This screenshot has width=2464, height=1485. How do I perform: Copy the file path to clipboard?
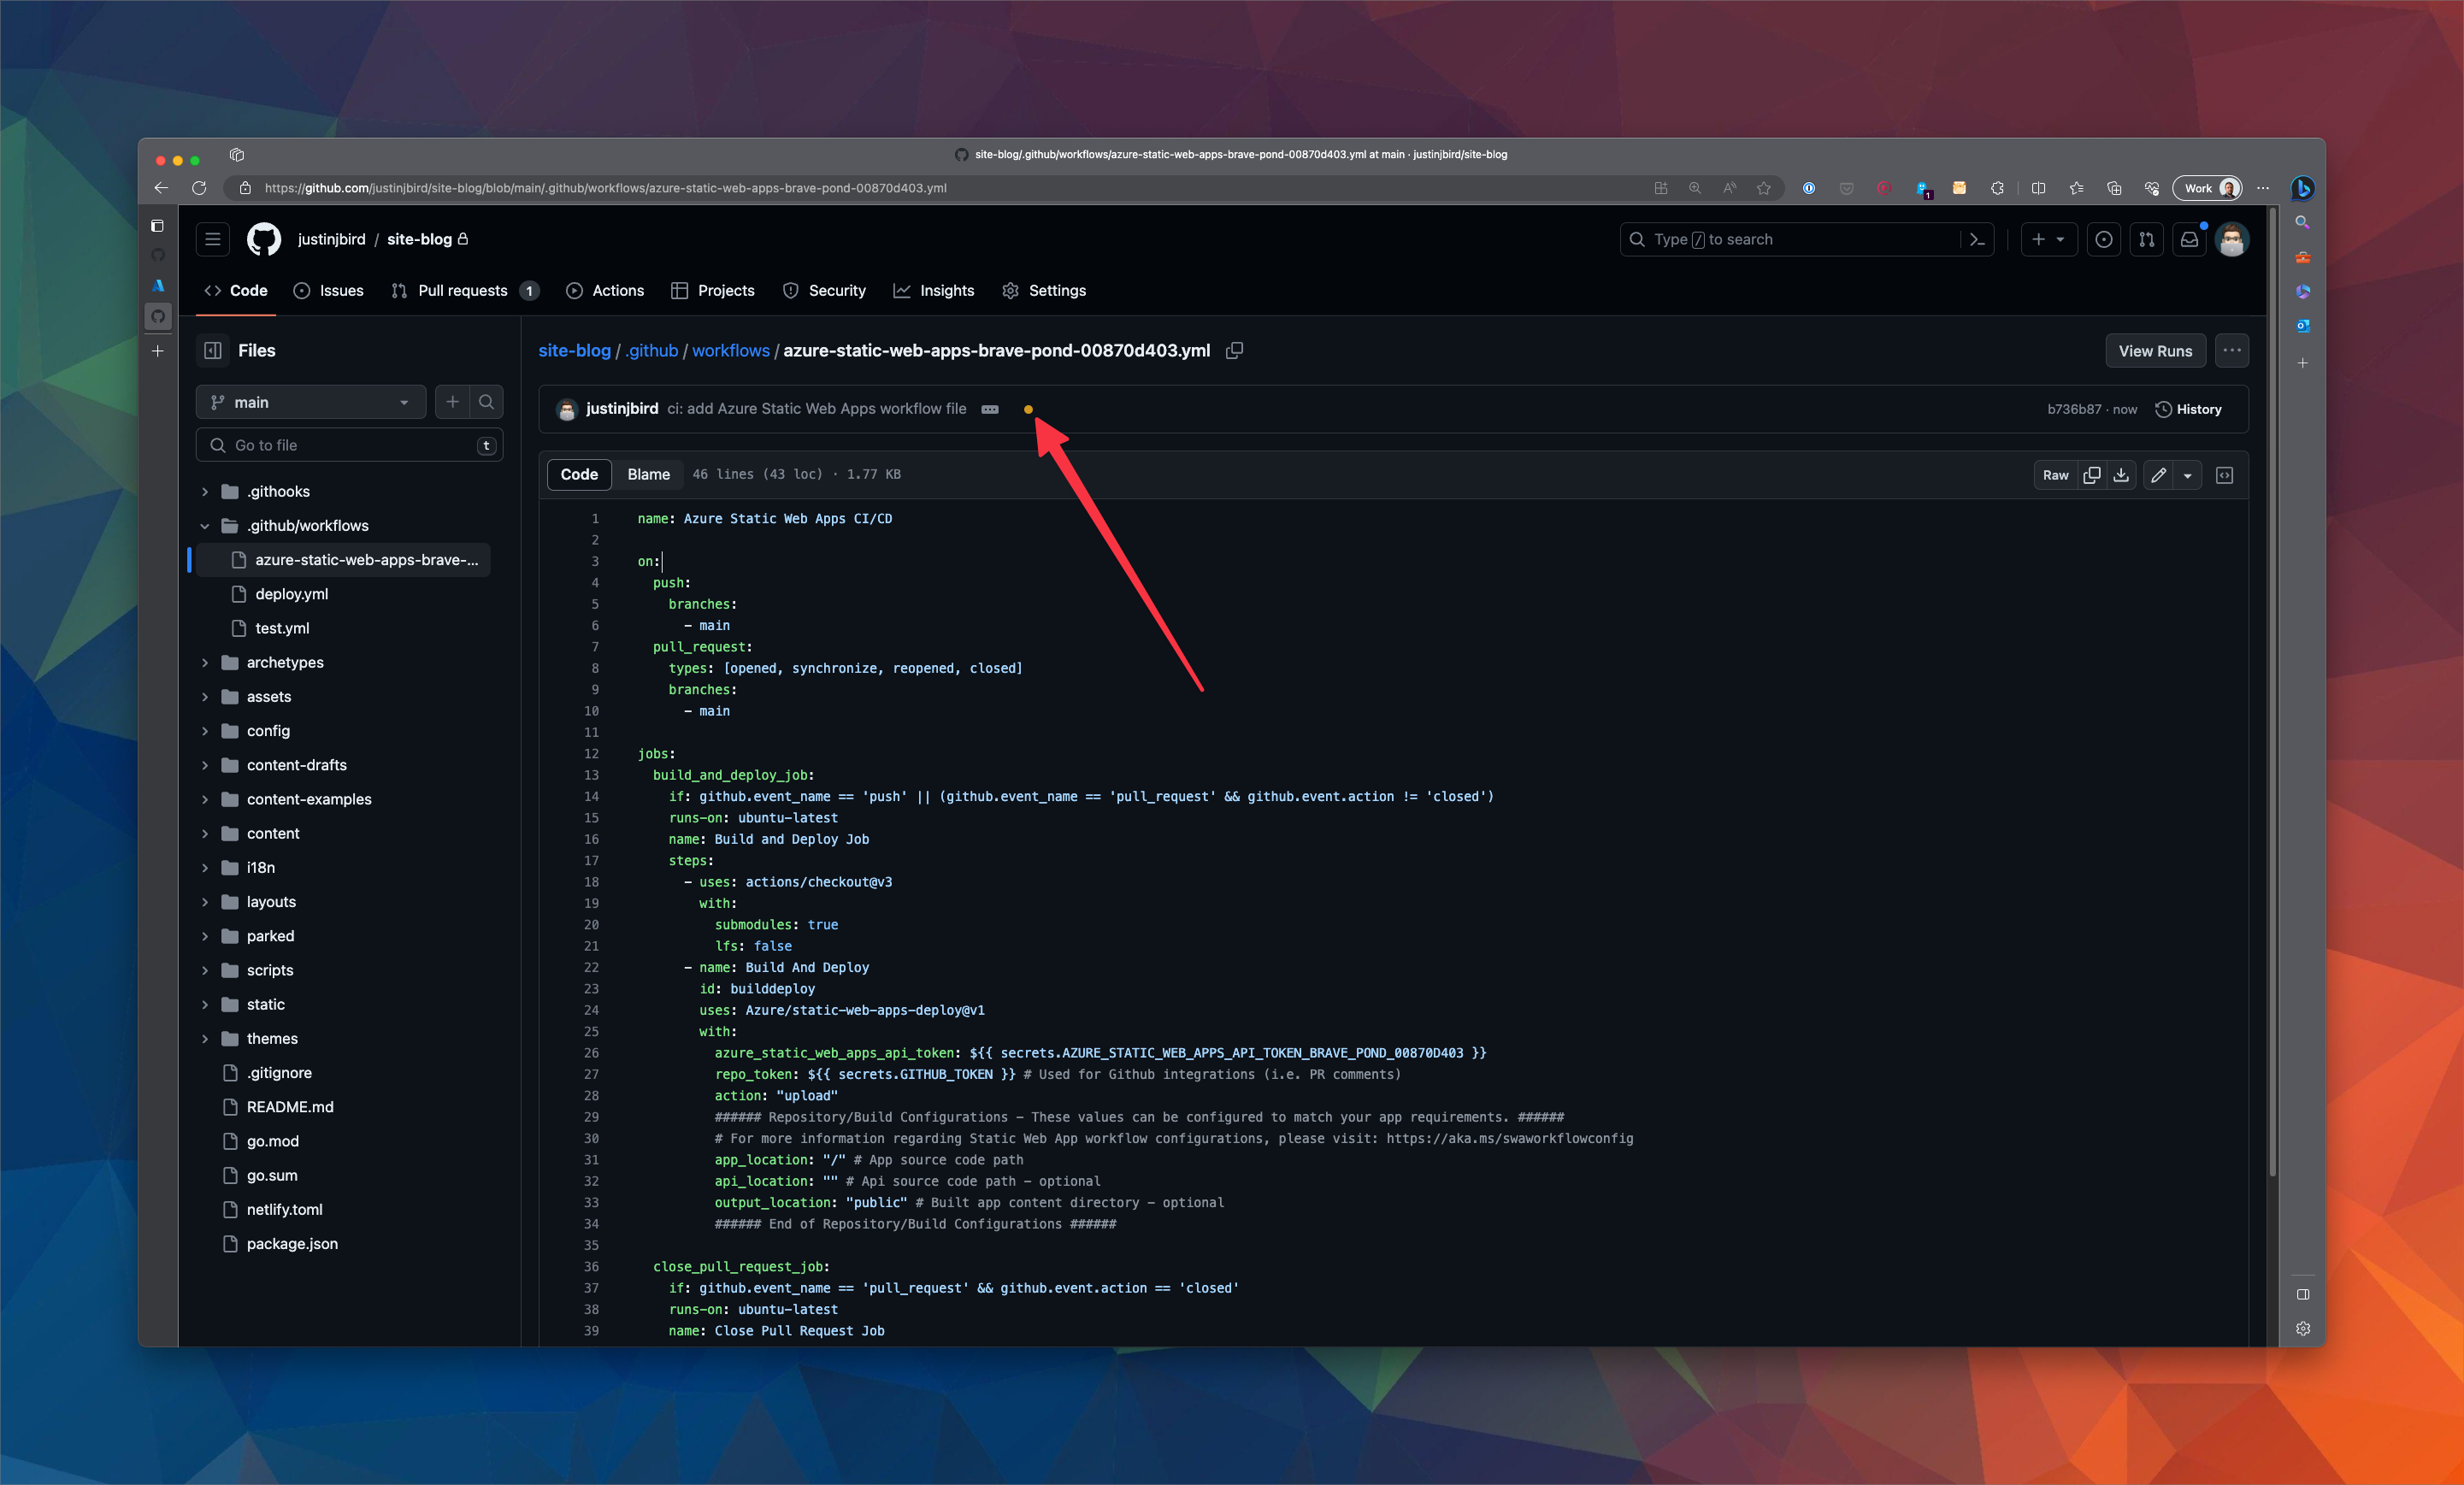[1234, 350]
